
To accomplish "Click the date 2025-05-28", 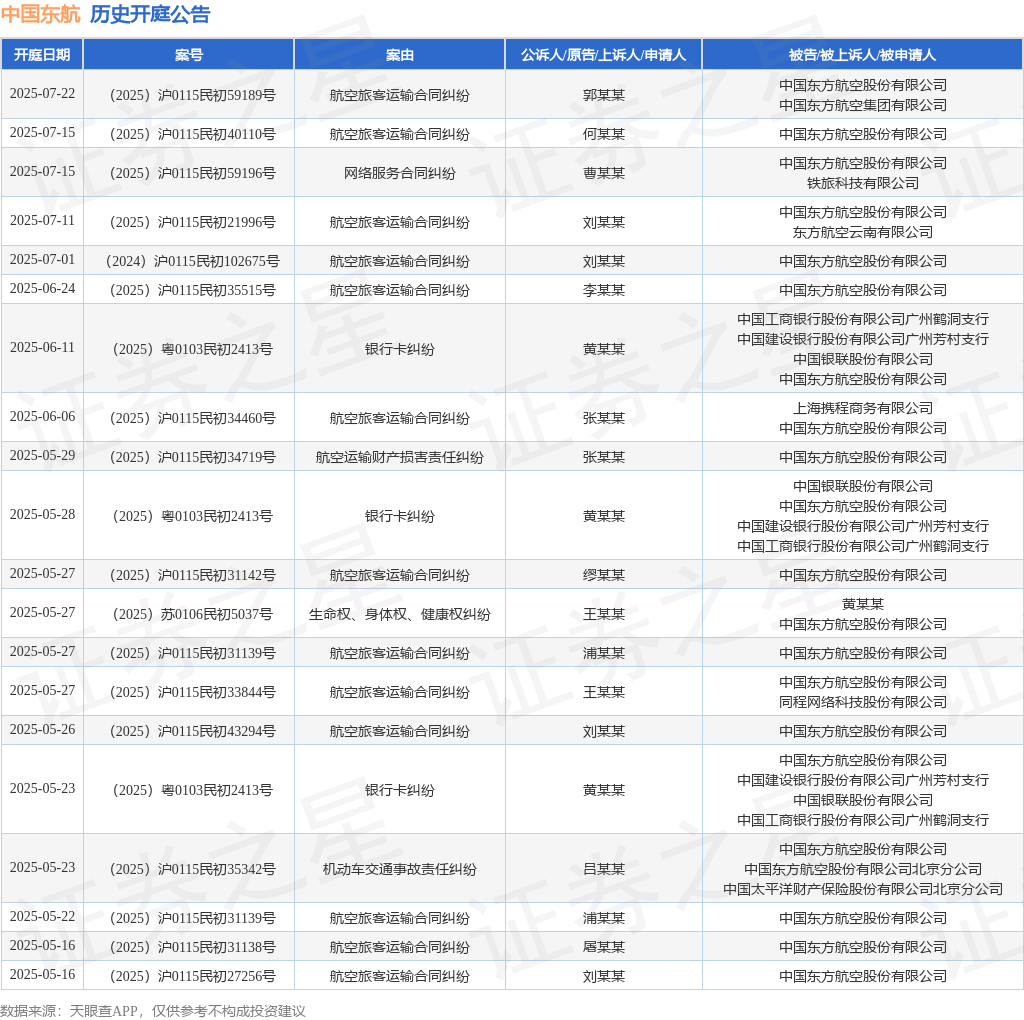I will [x=42, y=515].
